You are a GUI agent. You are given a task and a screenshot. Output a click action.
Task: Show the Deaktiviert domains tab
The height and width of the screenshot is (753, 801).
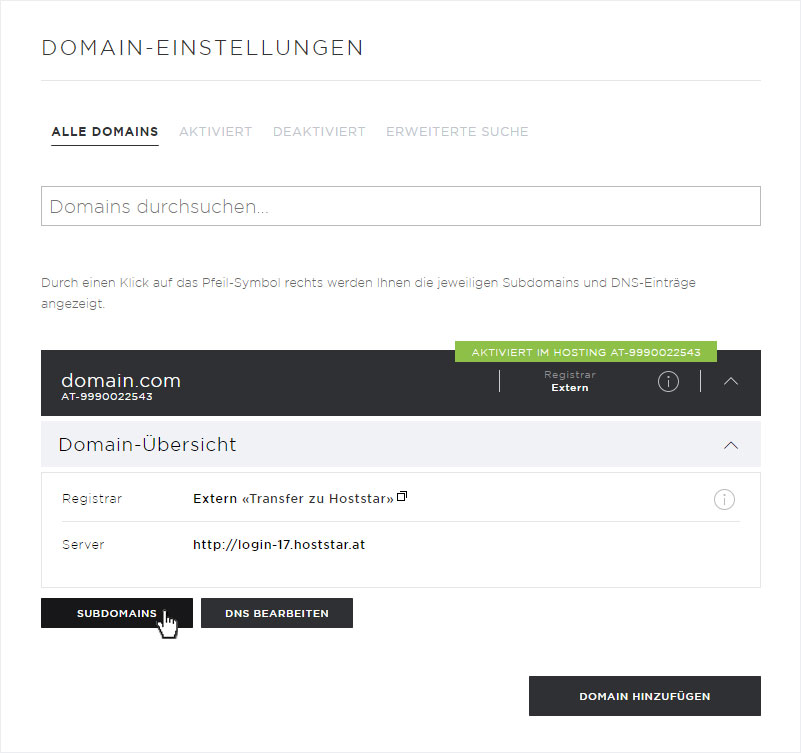click(319, 132)
